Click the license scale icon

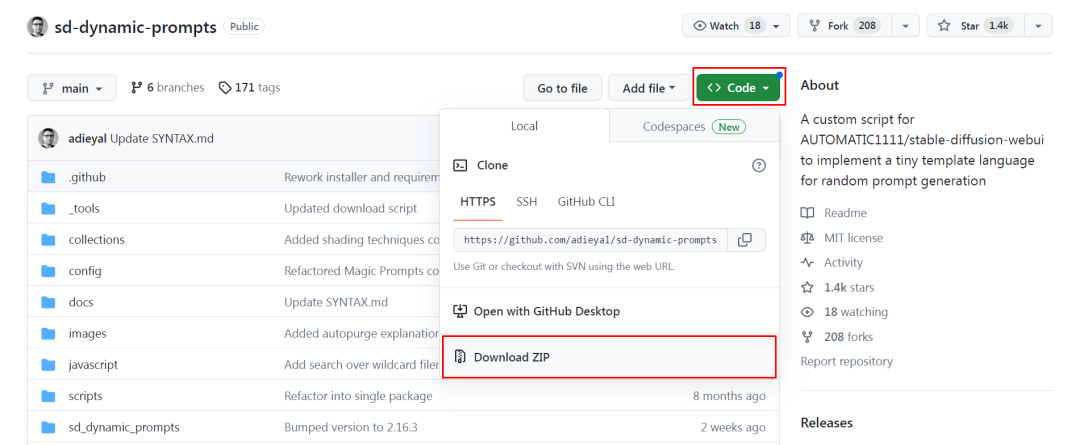(x=807, y=238)
